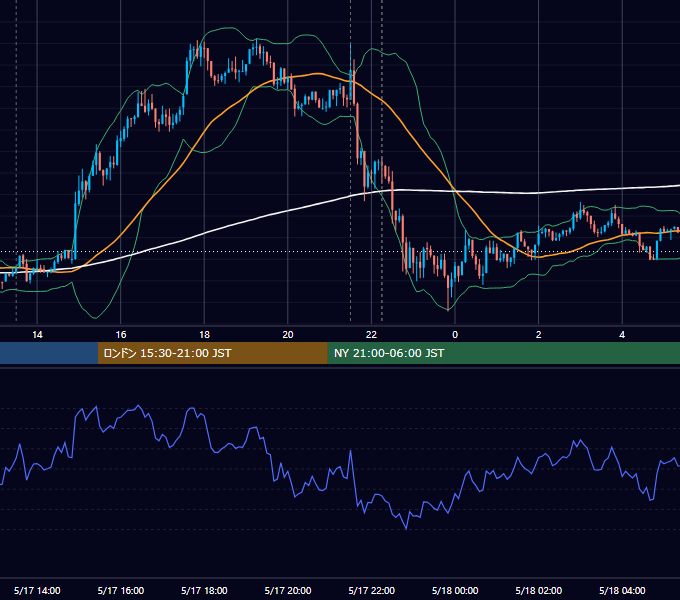680x600 pixels.
Task: Click the London session bar 15:30-21:00 JST
Action: 212,353
